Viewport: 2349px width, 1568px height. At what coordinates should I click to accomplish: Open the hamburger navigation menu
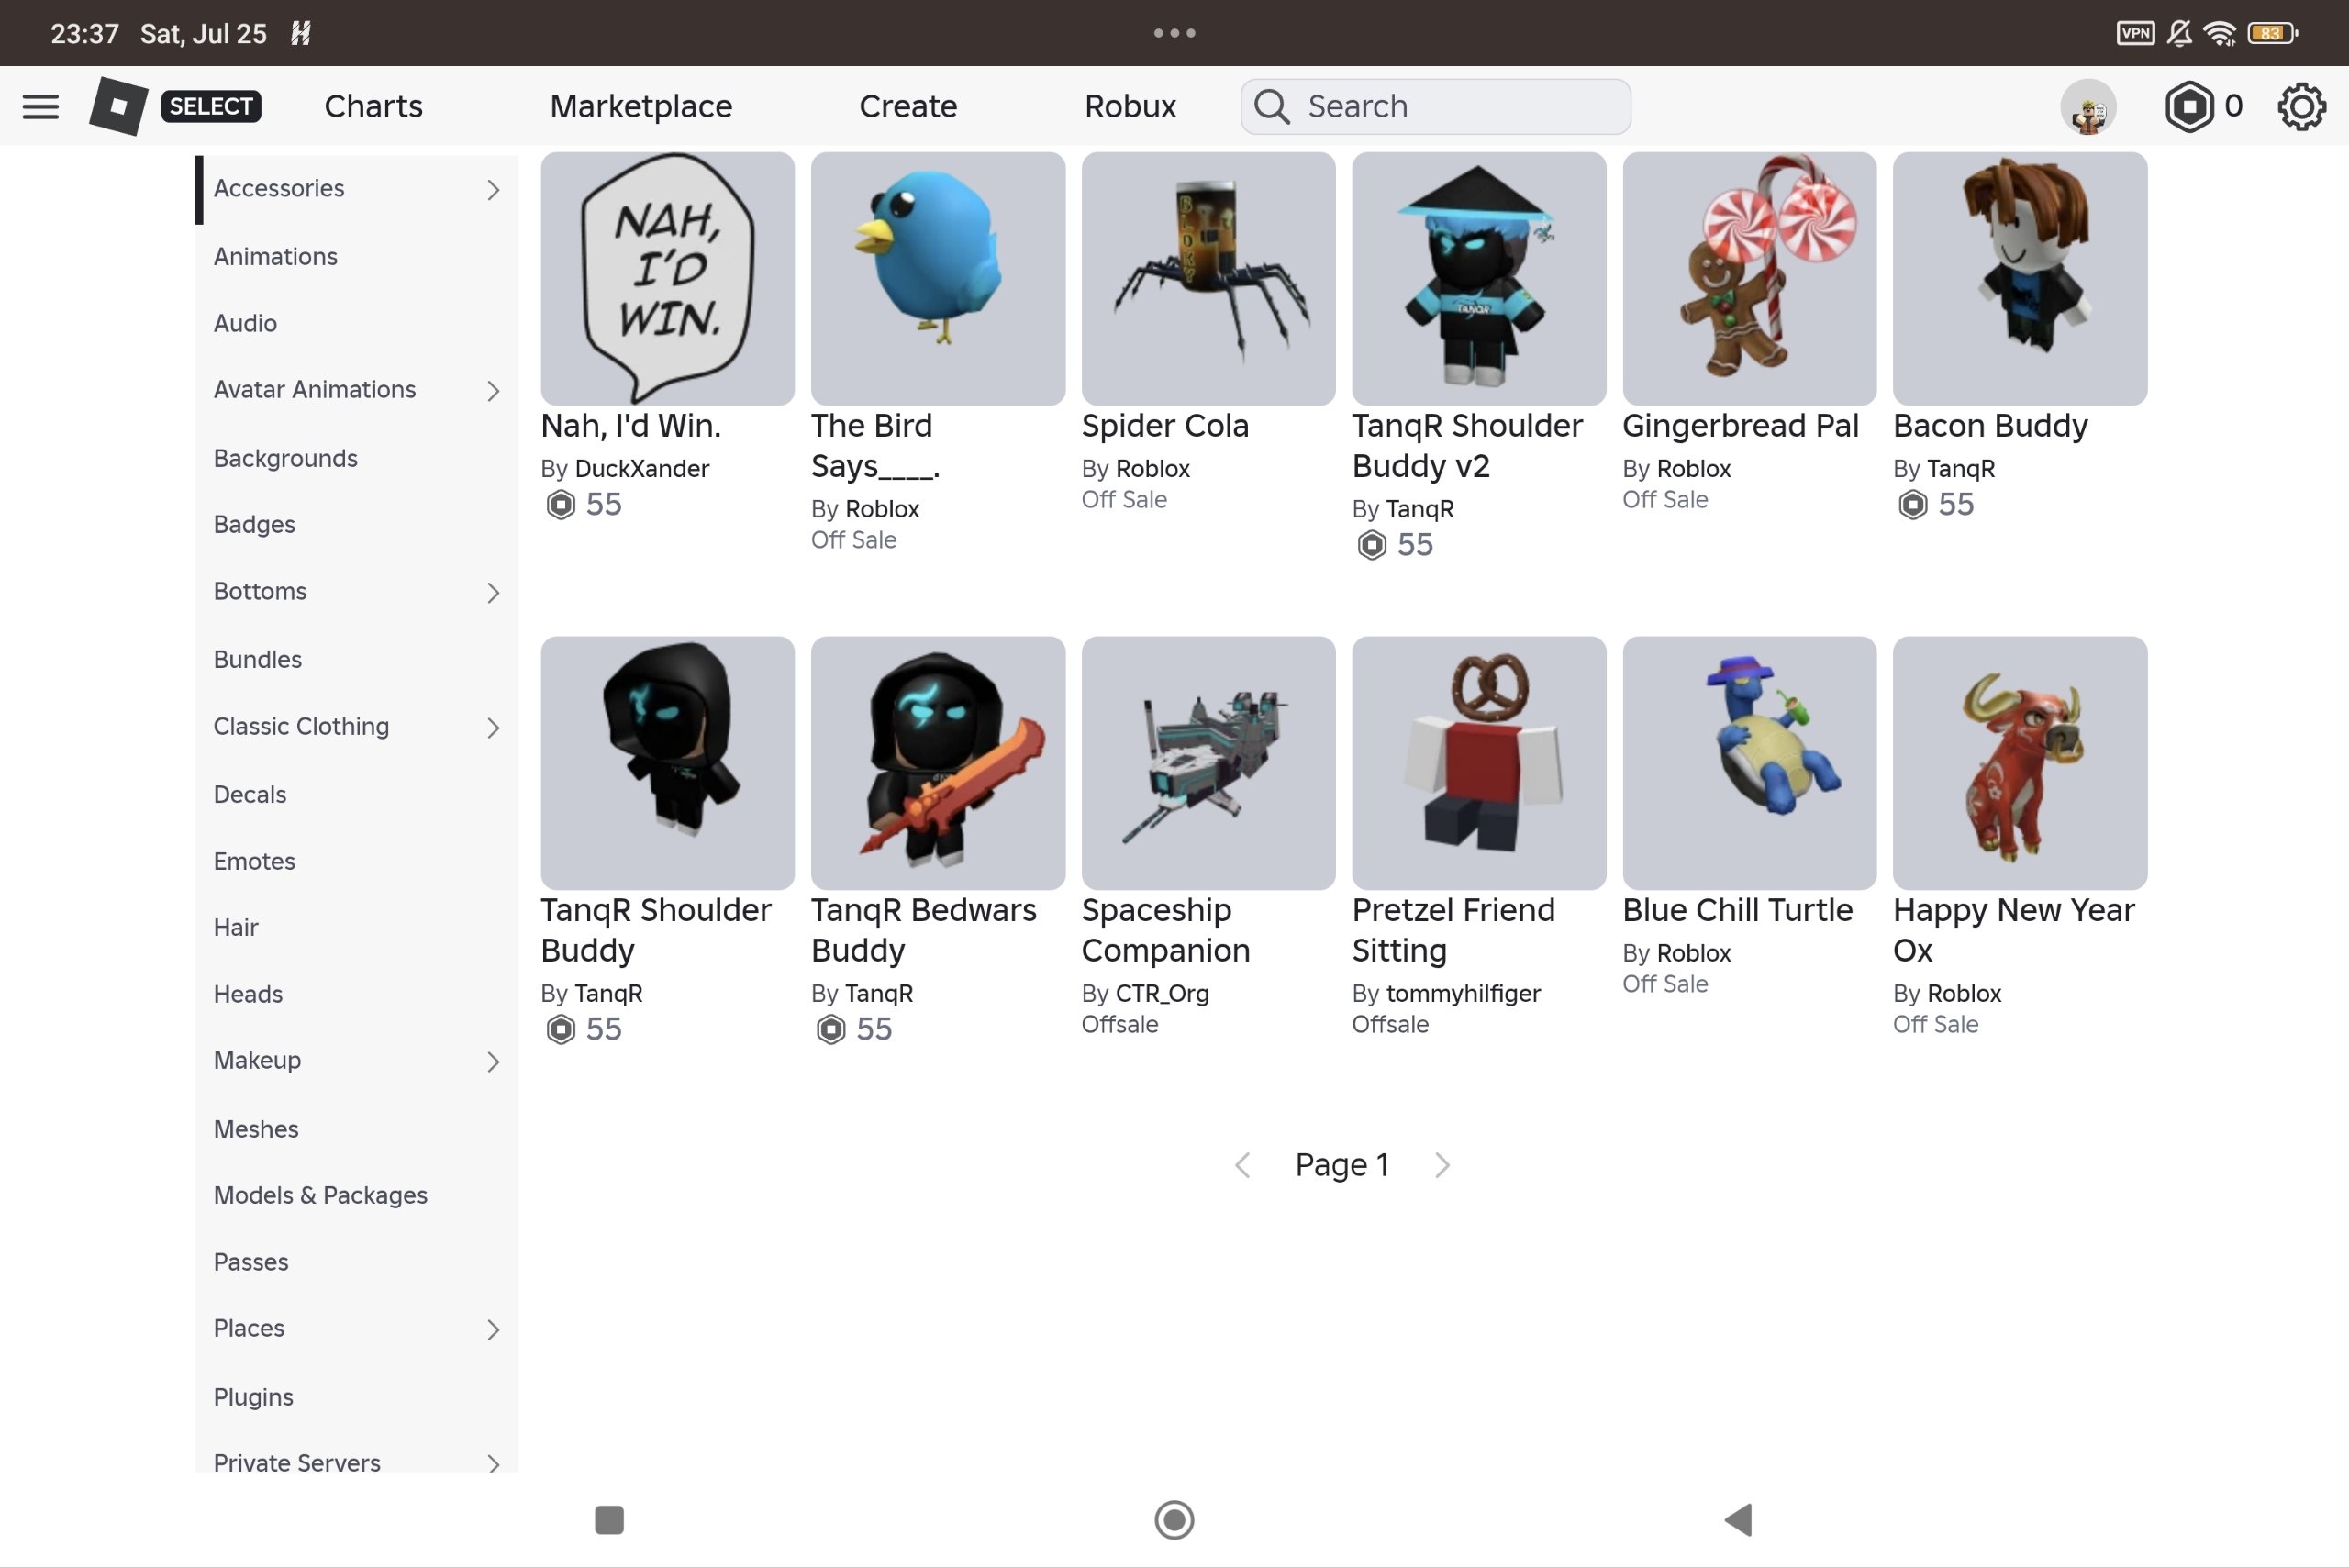click(x=41, y=106)
